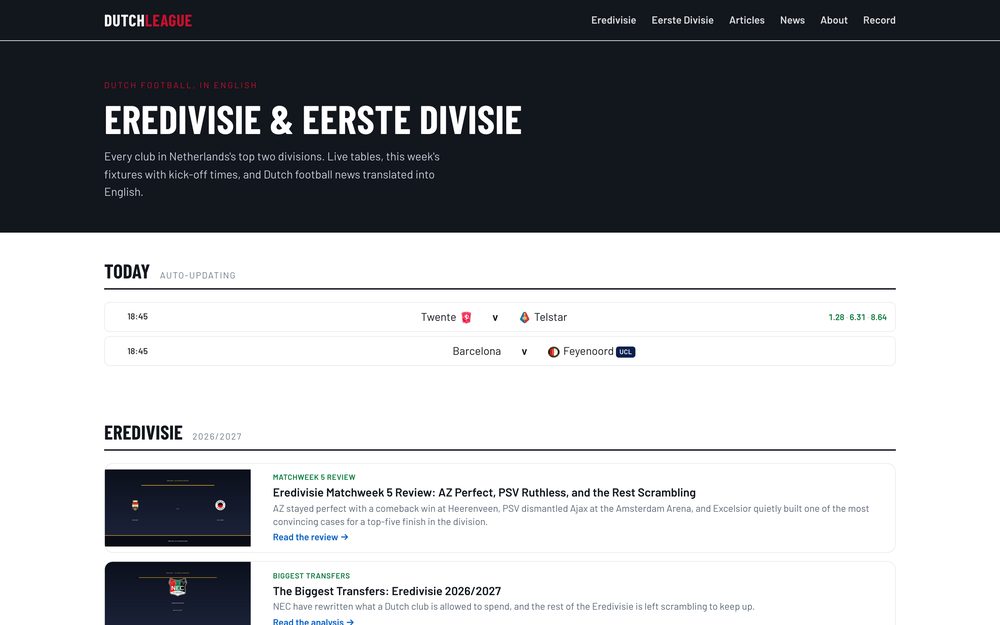Click the DUTCH FOOTBALL, IN ENGLISH tagline
The height and width of the screenshot is (625, 1000).
point(180,85)
